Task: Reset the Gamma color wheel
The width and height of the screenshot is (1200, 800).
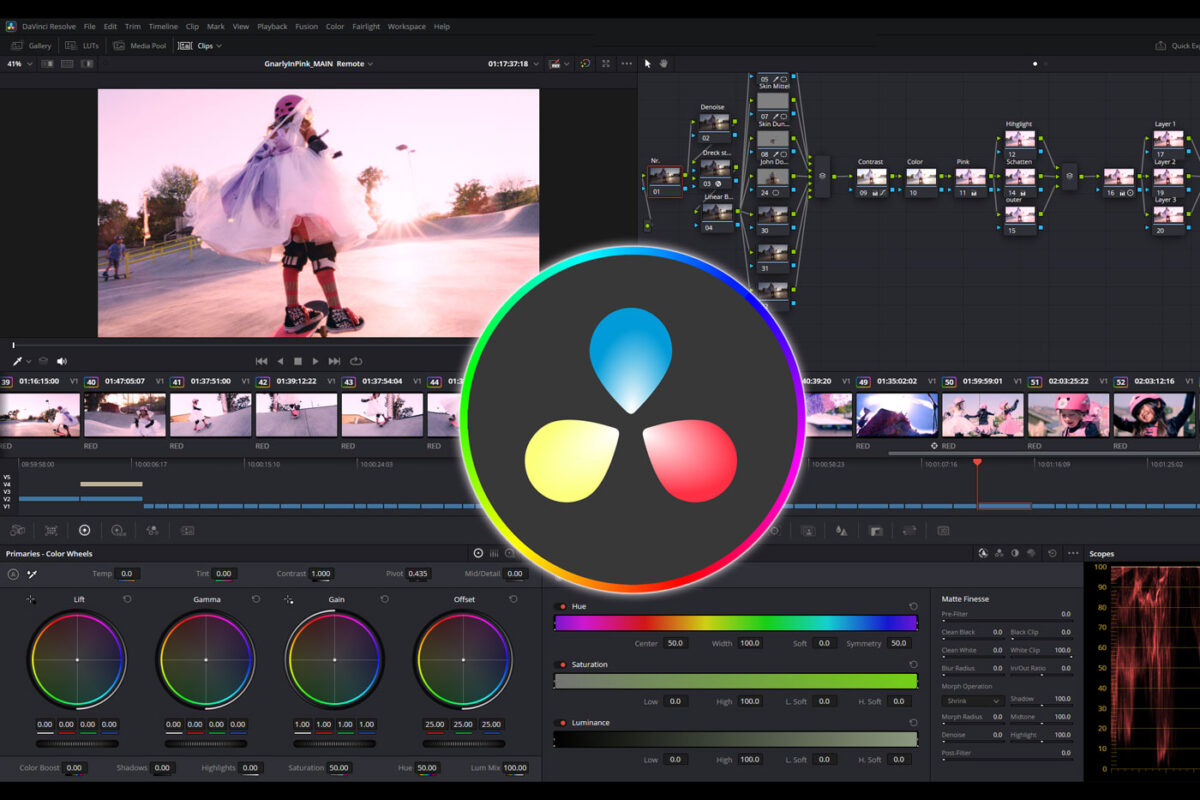Action: [256, 599]
